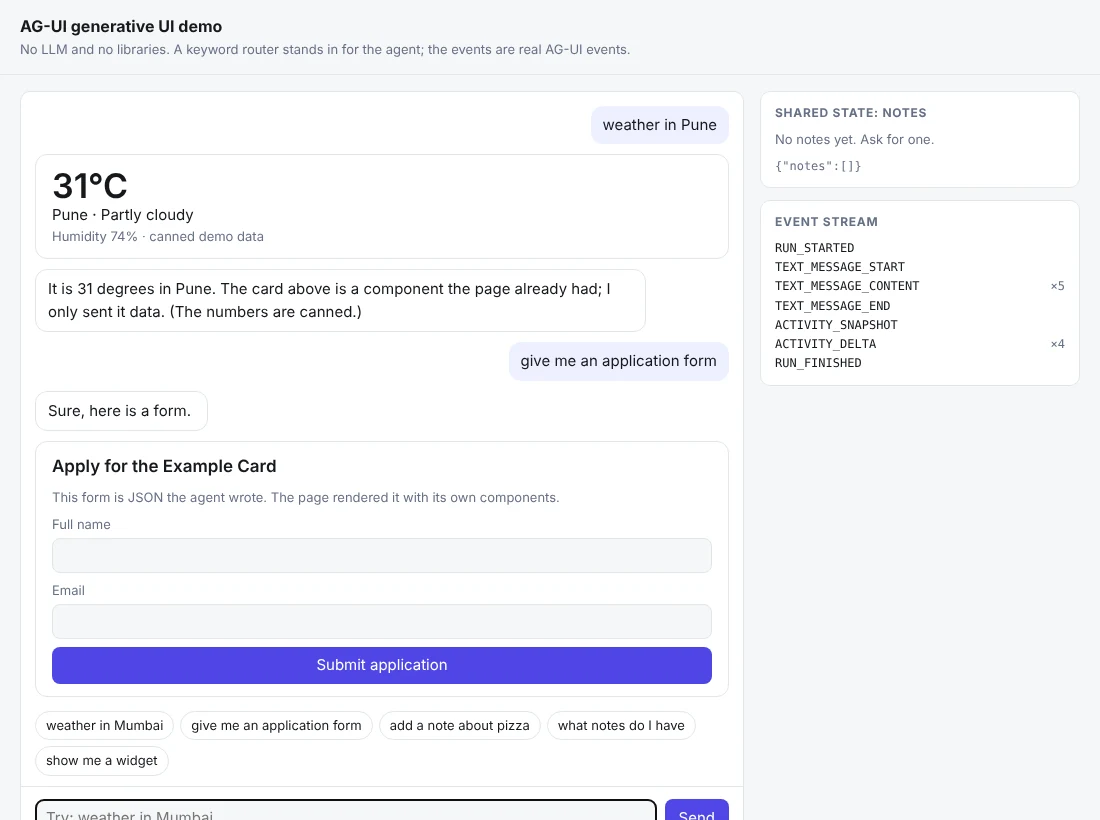Click into the chat message input box
The height and width of the screenshot is (820, 1100).
pyautogui.click(x=346, y=811)
